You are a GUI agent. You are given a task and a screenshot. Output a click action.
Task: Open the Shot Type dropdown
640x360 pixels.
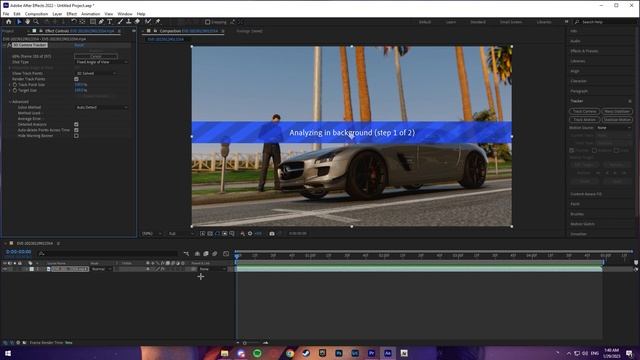102,62
